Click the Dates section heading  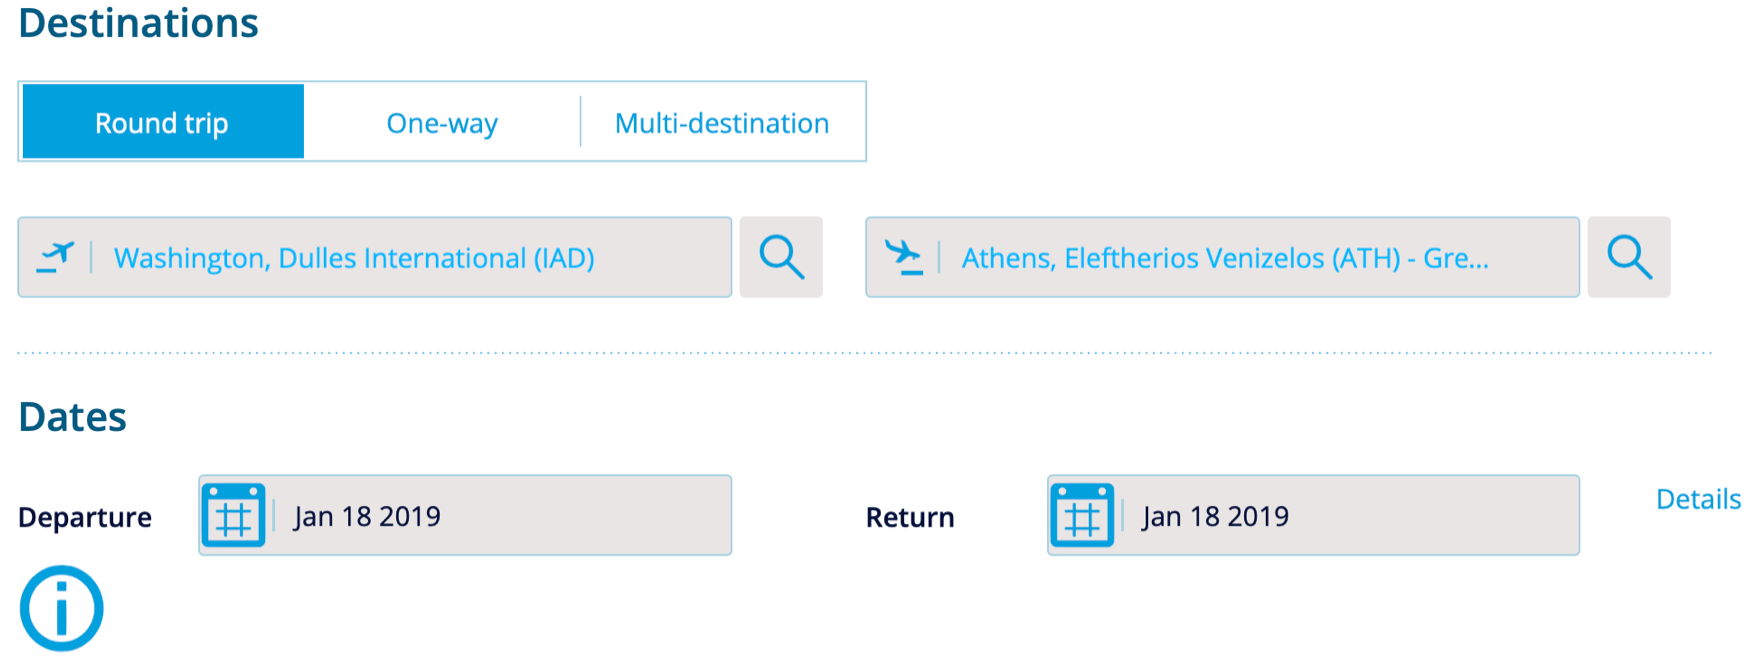73,417
